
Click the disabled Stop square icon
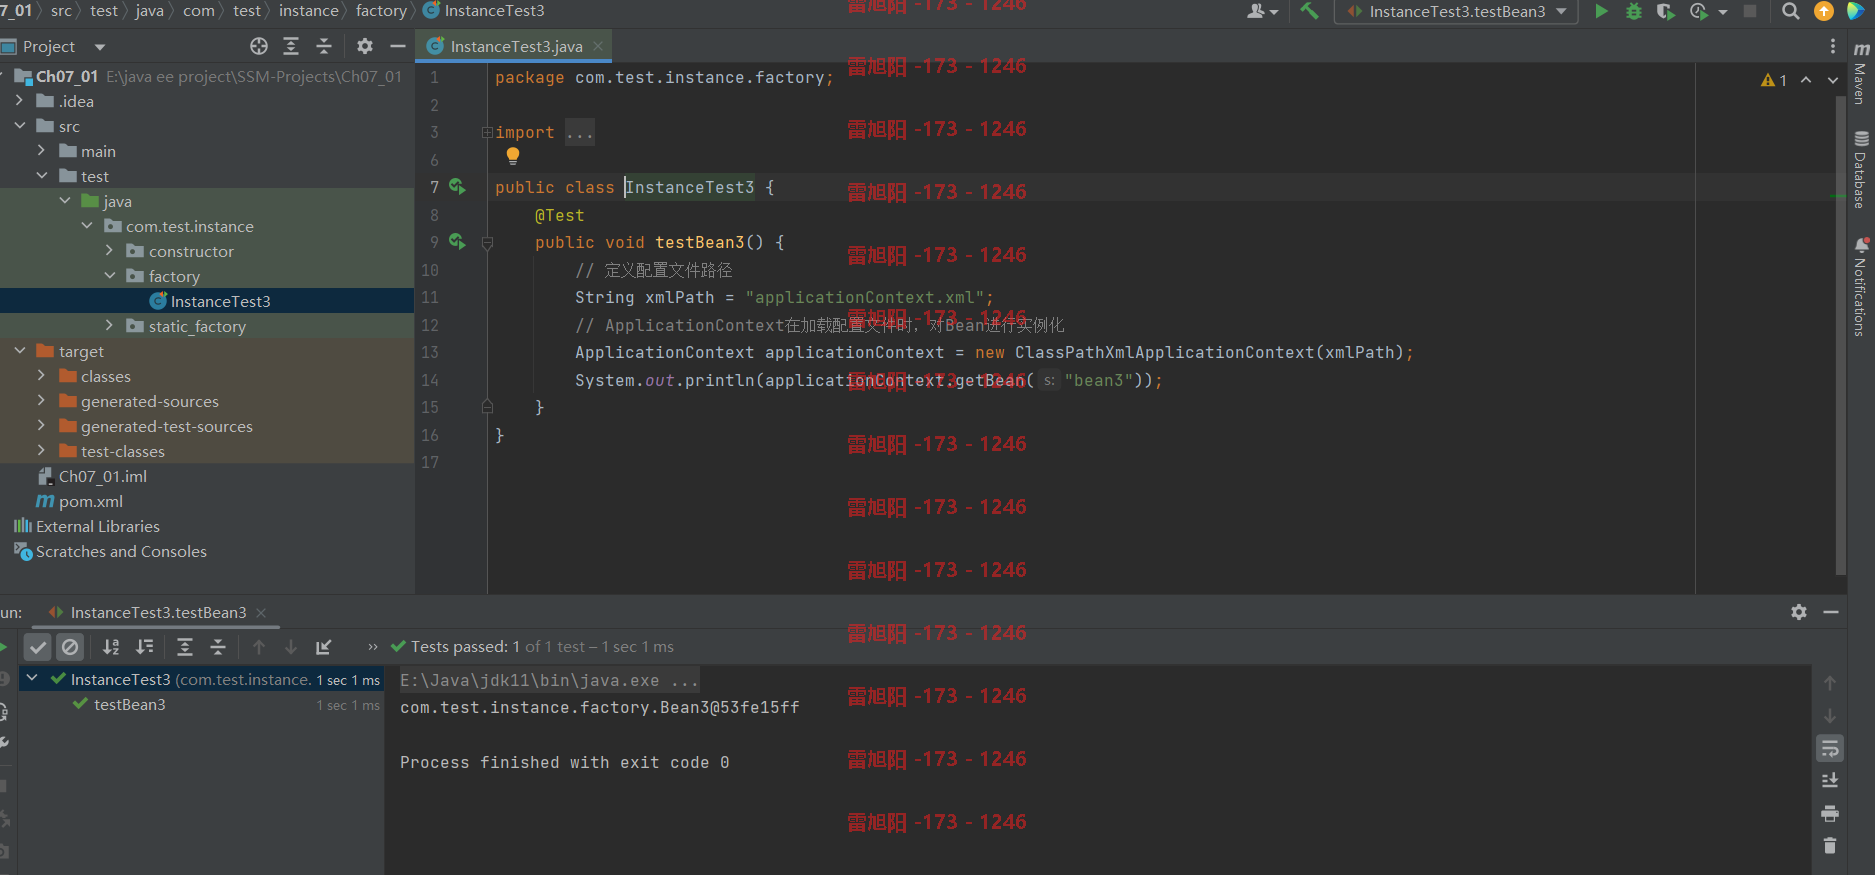coord(1750,11)
